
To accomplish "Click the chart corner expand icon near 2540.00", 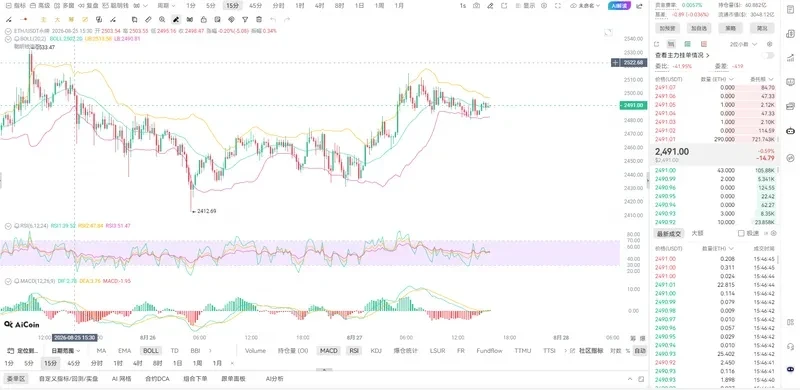I will tap(608, 32).
